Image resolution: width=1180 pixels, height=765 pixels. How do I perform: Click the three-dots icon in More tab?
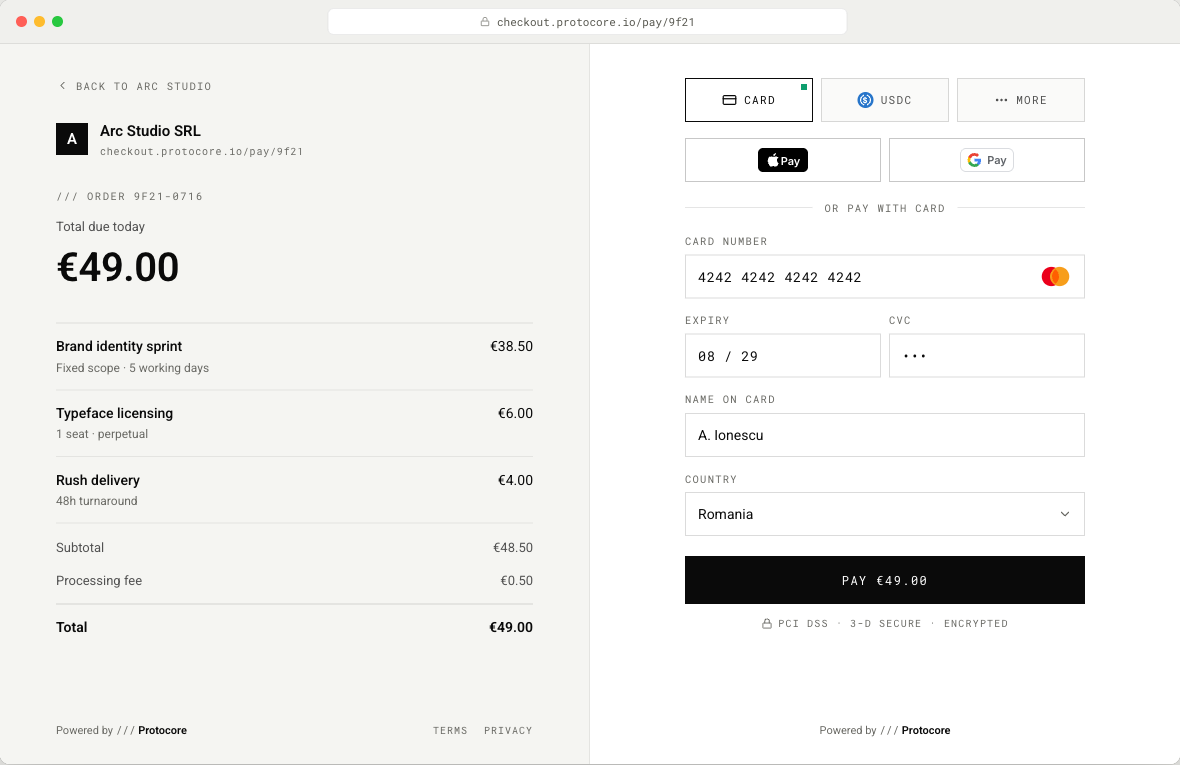click(x=1001, y=100)
